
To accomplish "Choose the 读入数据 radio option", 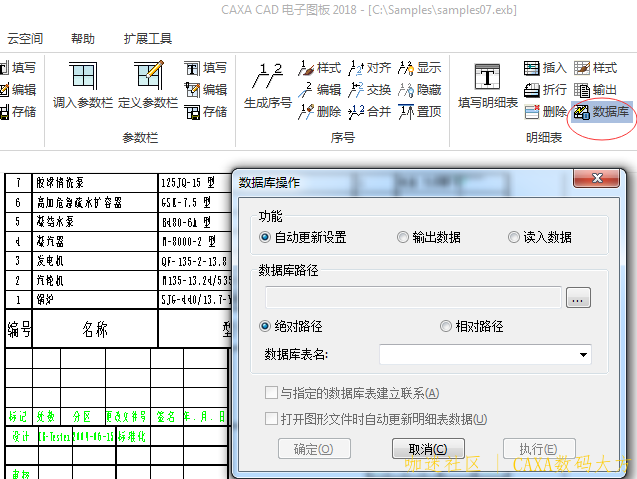I will coord(515,238).
